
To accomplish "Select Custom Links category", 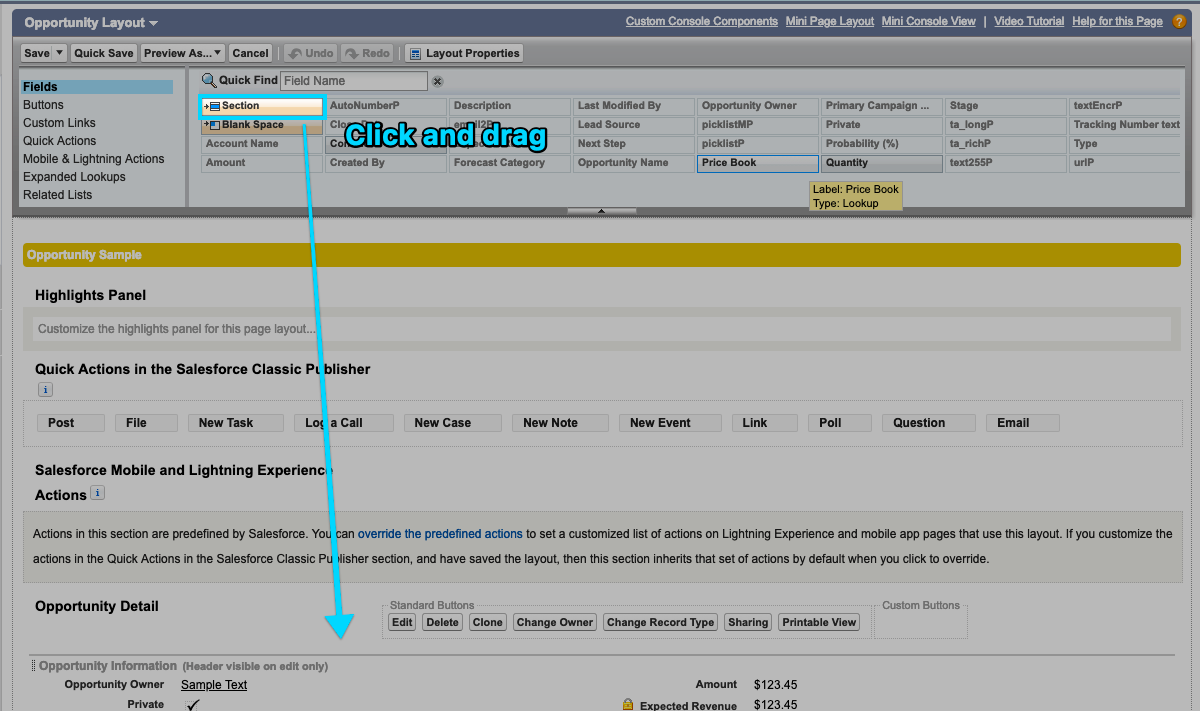I will [59, 123].
